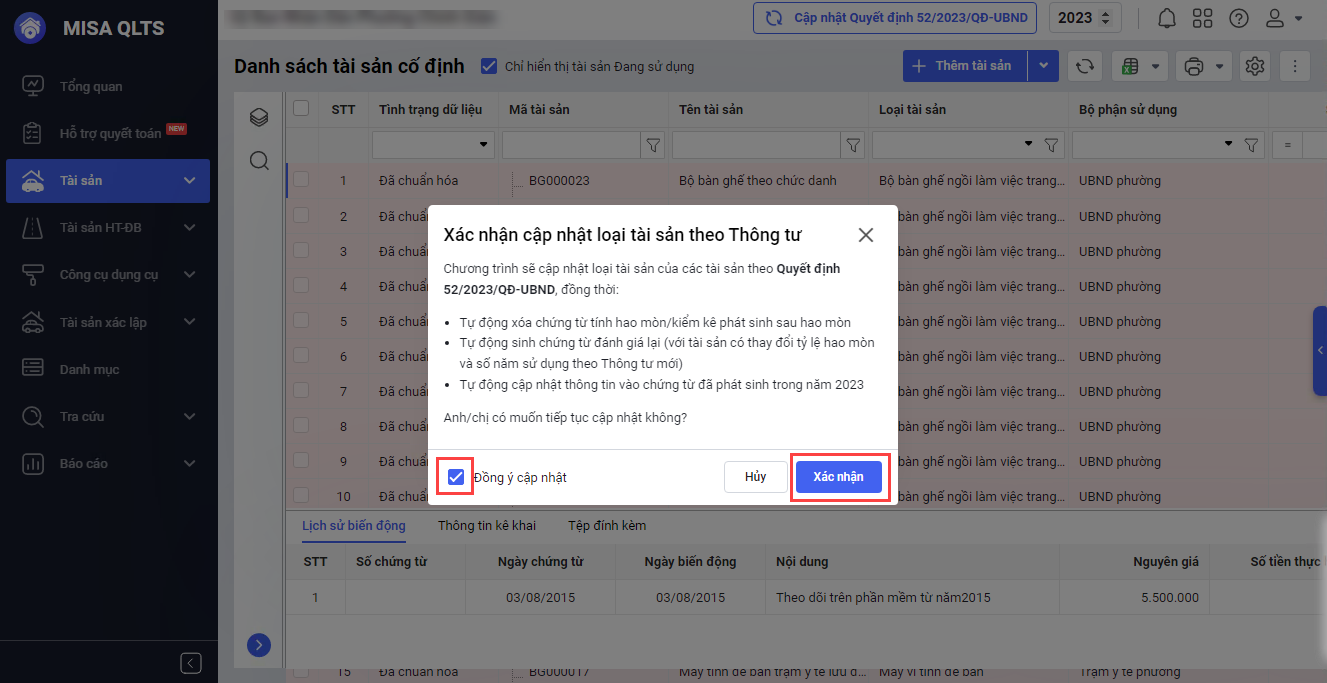Click the Báo cáo chart icon
Screen dimensions: 1327x683
(x=33, y=463)
